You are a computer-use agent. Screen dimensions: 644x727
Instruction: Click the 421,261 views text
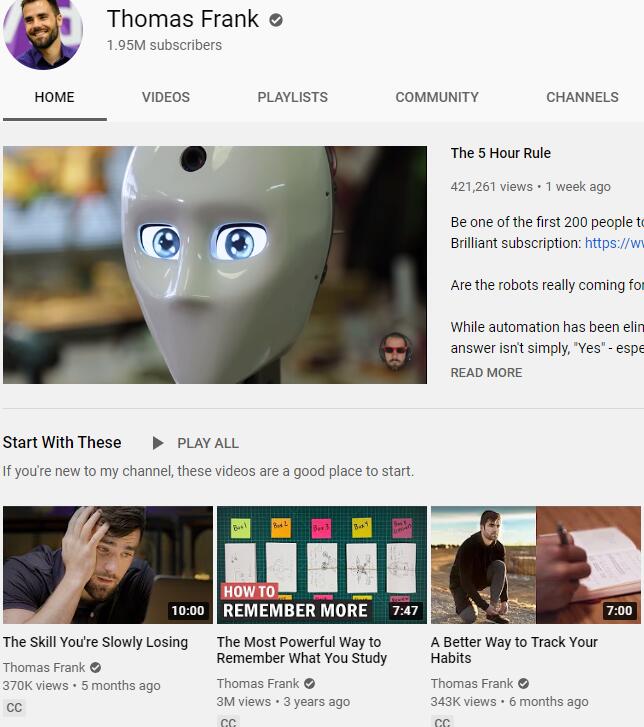pyautogui.click(x=491, y=187)
